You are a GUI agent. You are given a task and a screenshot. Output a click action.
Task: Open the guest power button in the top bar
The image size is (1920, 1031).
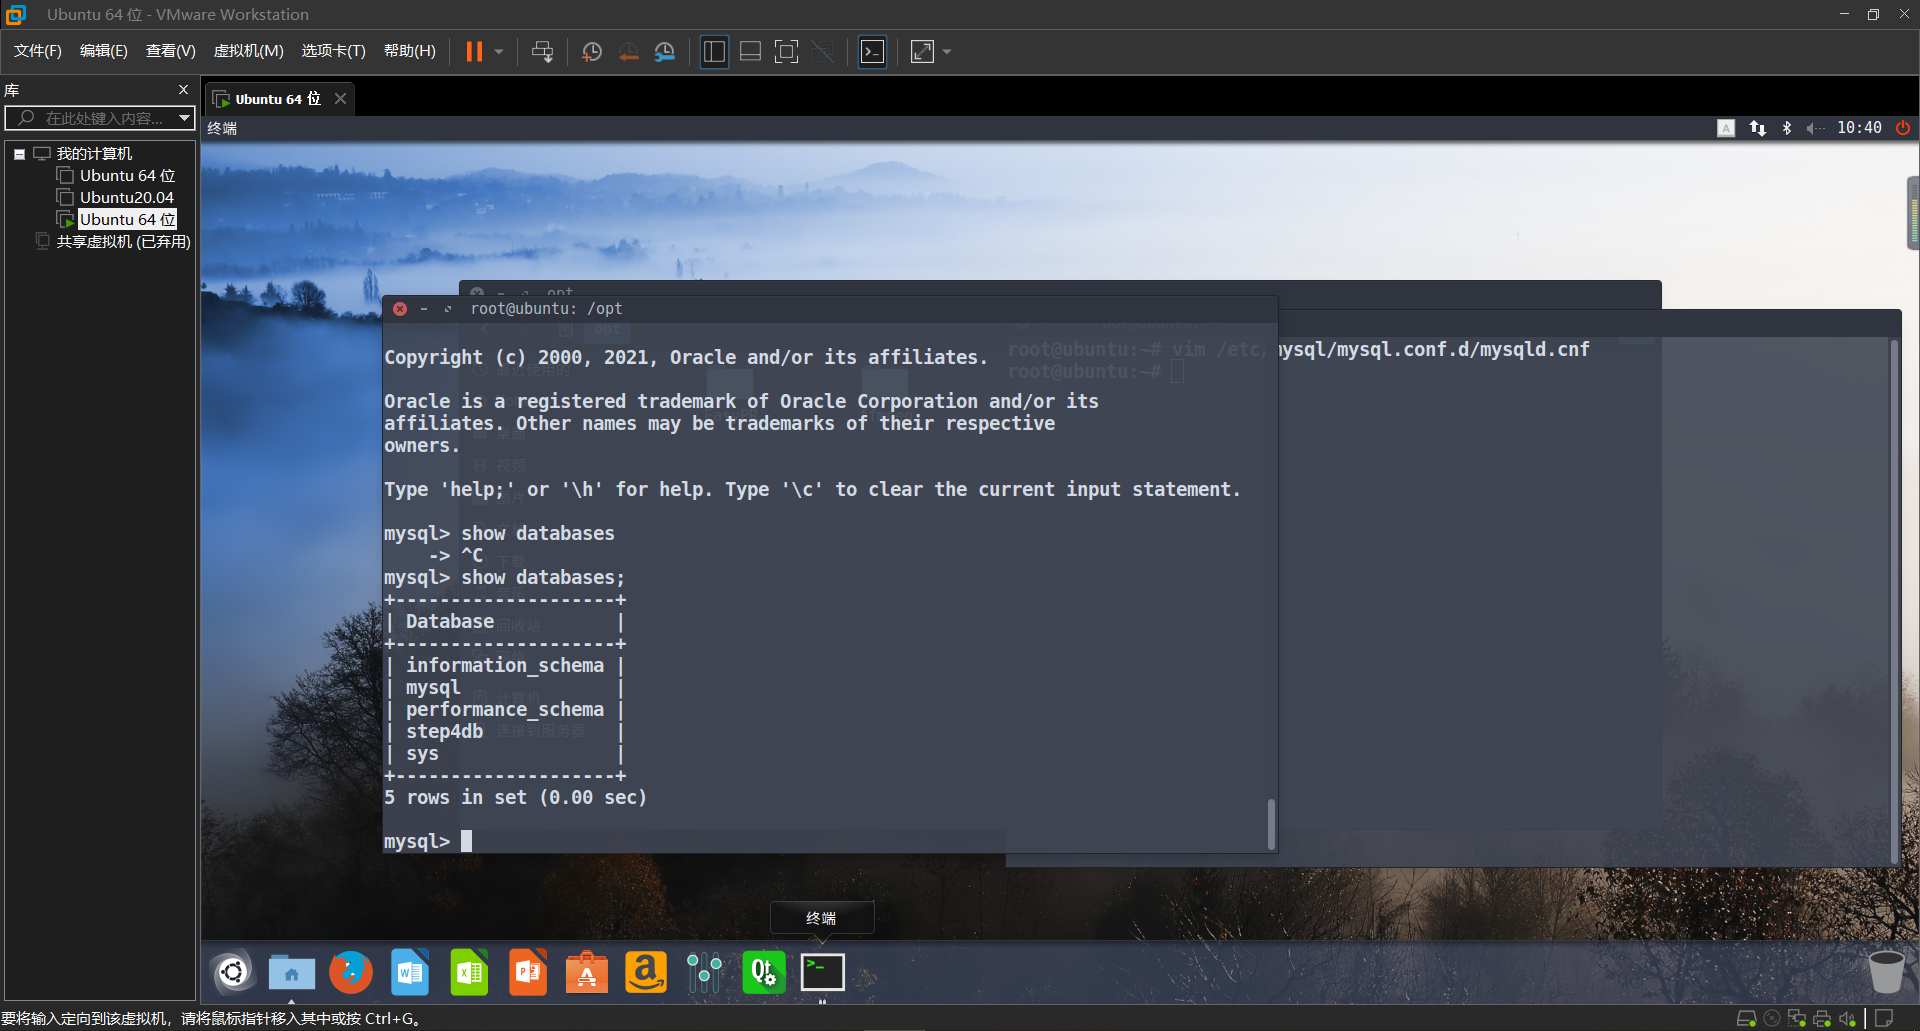(1903, 127)
